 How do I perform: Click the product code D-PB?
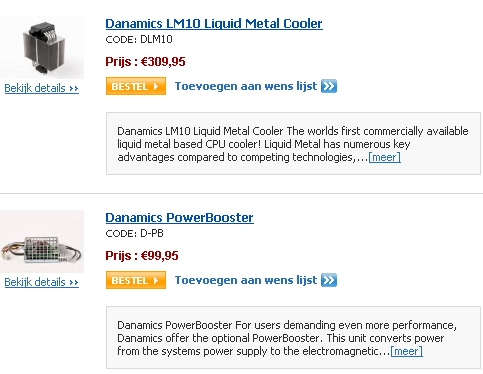tap(152, 233)
